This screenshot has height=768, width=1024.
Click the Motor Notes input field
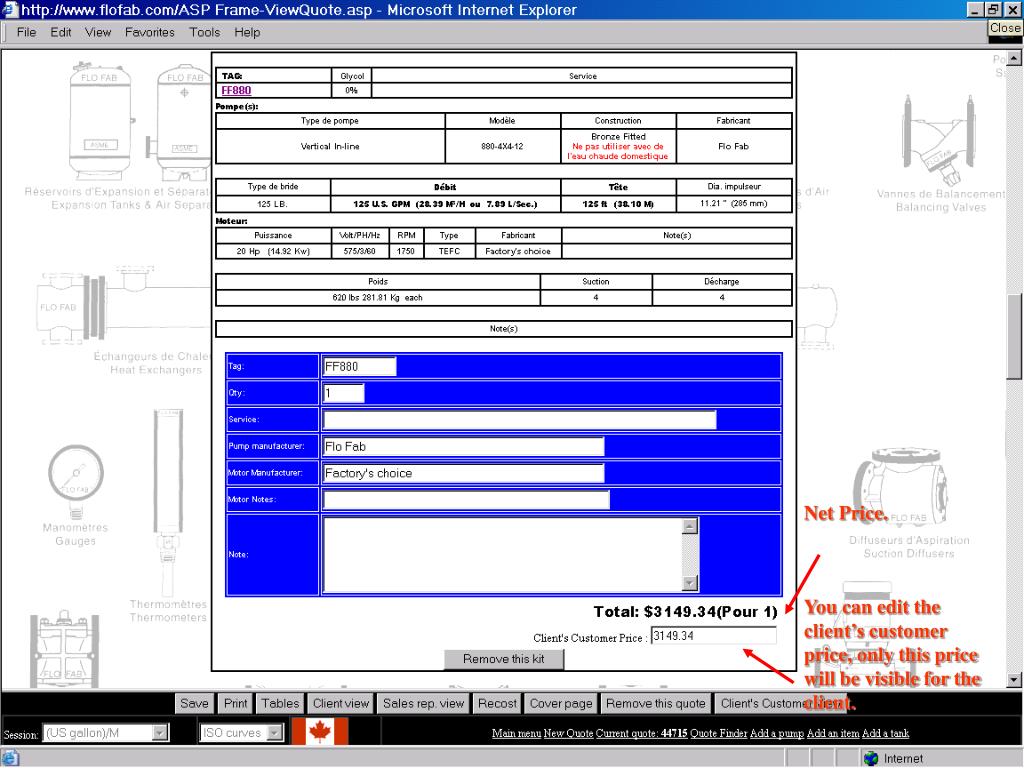(x=466, y=500)
